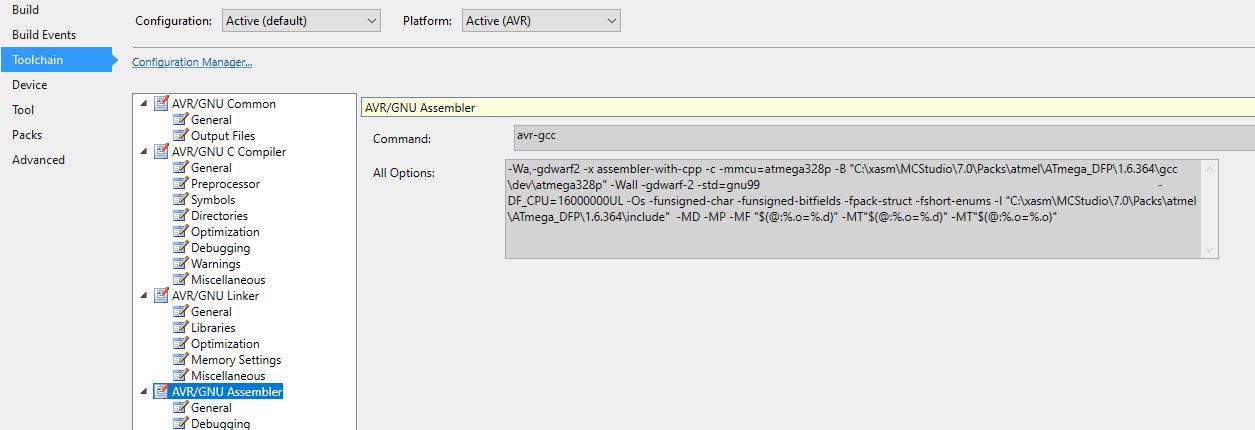The height and width of the screenshot is (430, 1255).
Task: Click the AVR/GNU C Compiler category icon
Action: (x=161, y=152)
